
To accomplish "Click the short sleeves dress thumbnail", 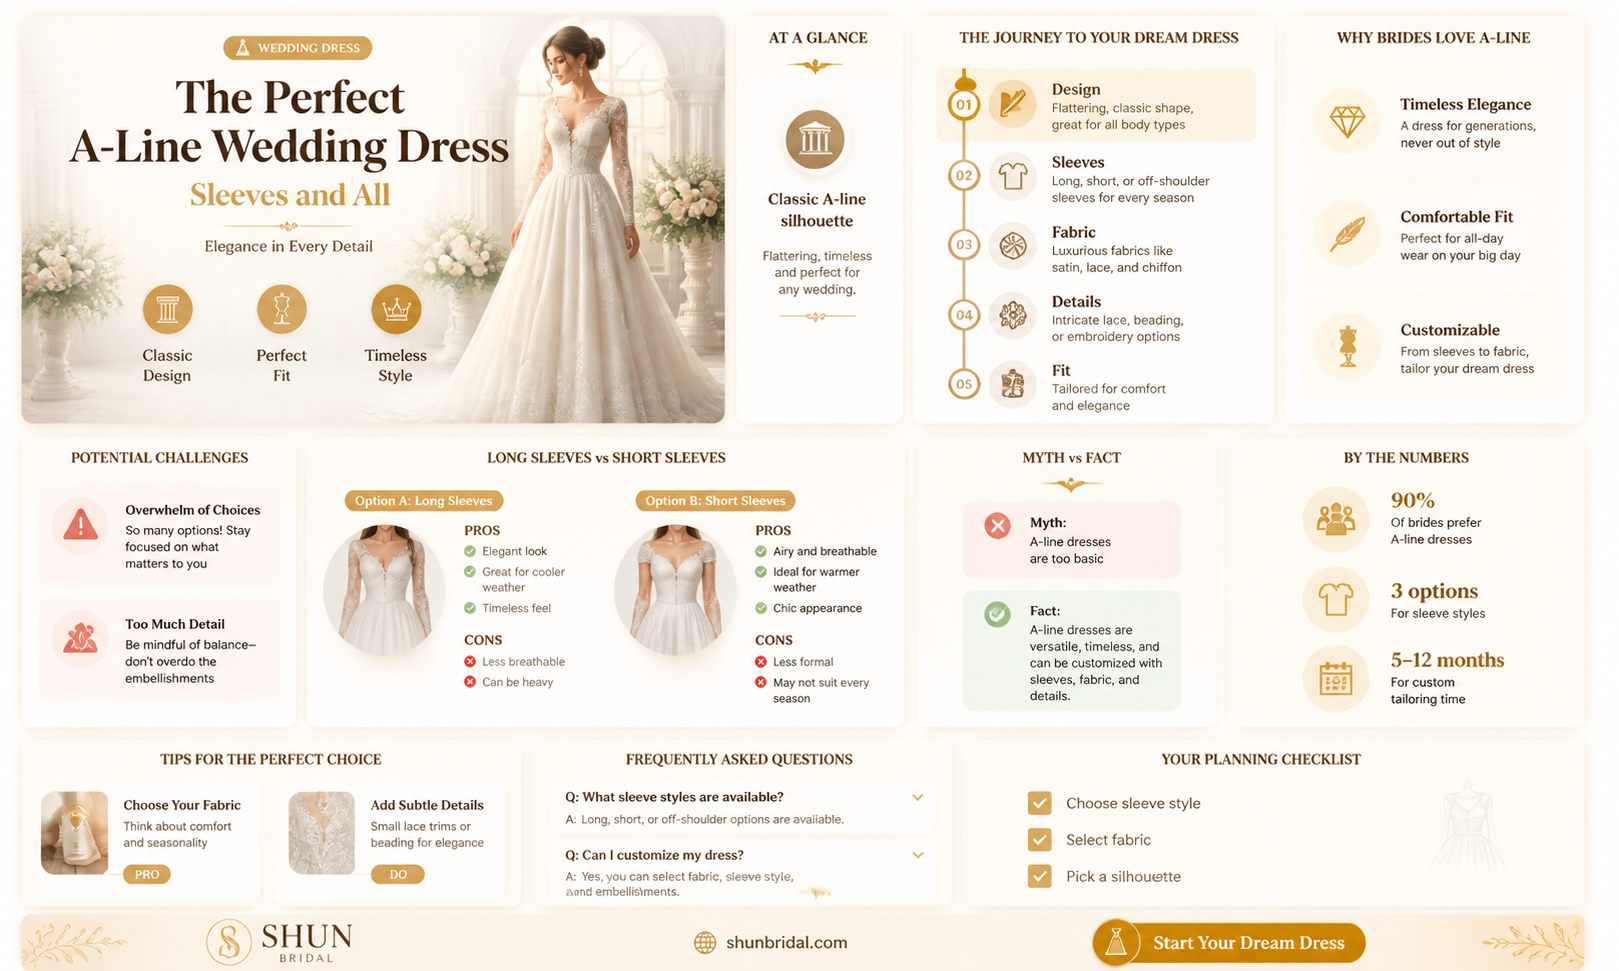I will pos(675,591).
